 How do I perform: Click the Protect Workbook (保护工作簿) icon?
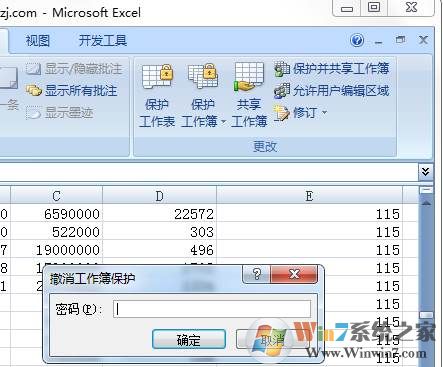point(199,94)
